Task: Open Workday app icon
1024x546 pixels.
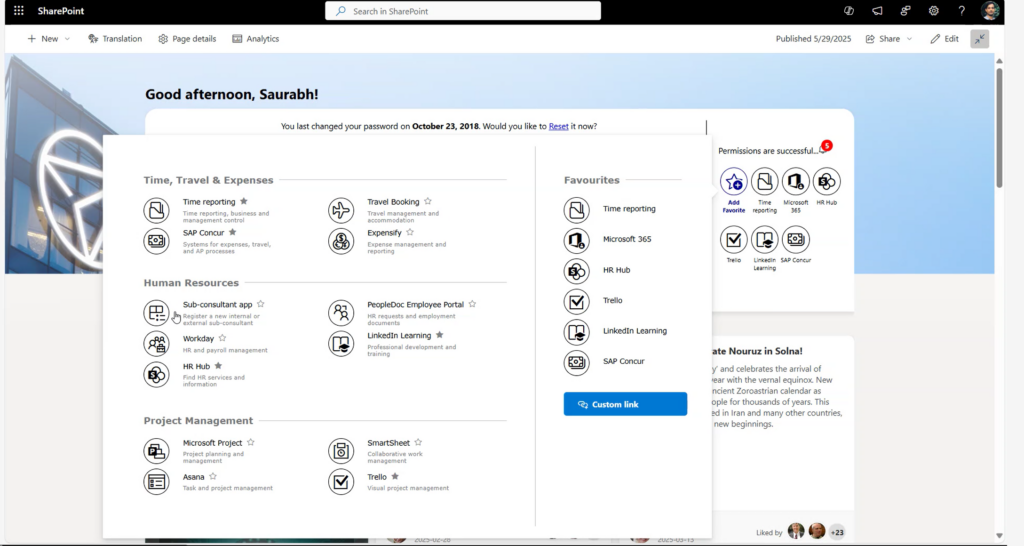Action: tap(157, 344)
